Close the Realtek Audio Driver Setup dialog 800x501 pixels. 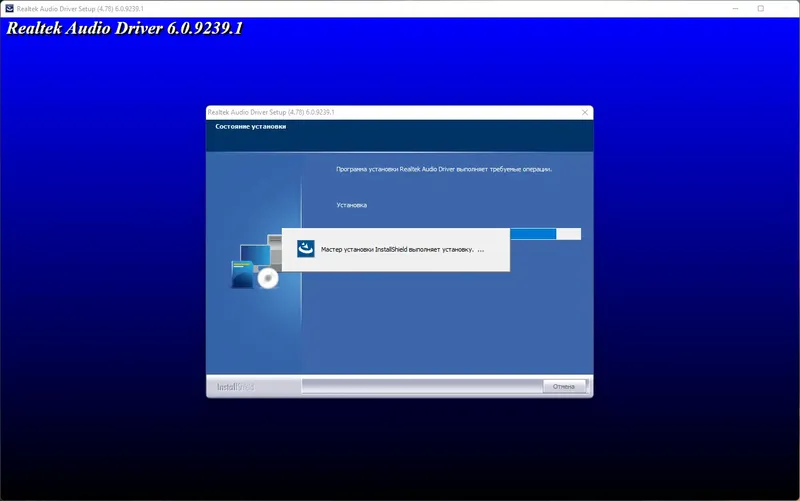point(585,112)
